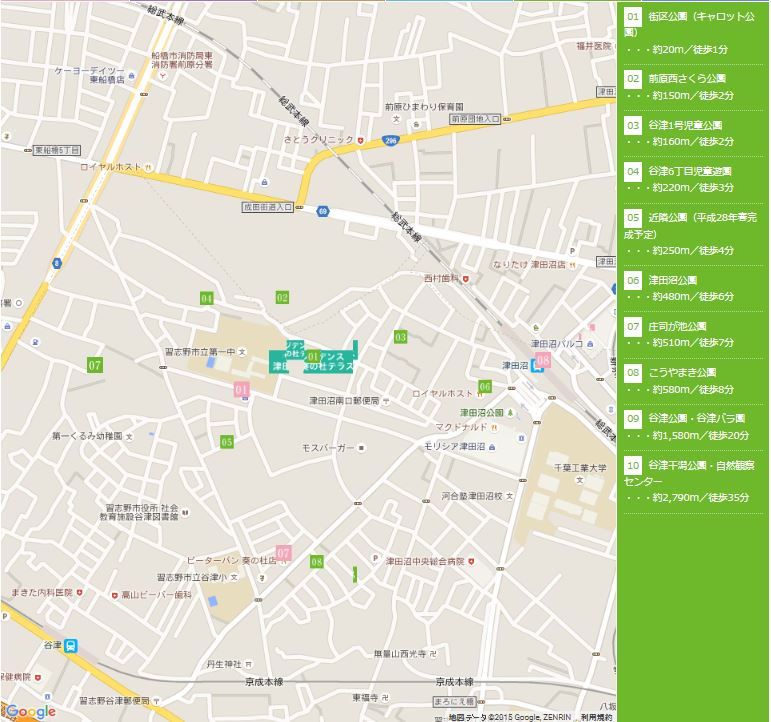Click the 谷津 train station icon
The image size is (771, 722).
pos(70,646)
